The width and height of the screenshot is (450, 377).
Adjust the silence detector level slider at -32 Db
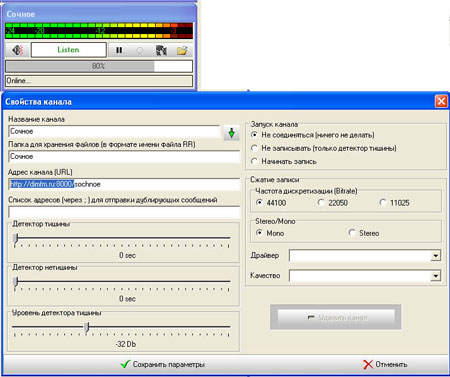(x=87, y=327)
